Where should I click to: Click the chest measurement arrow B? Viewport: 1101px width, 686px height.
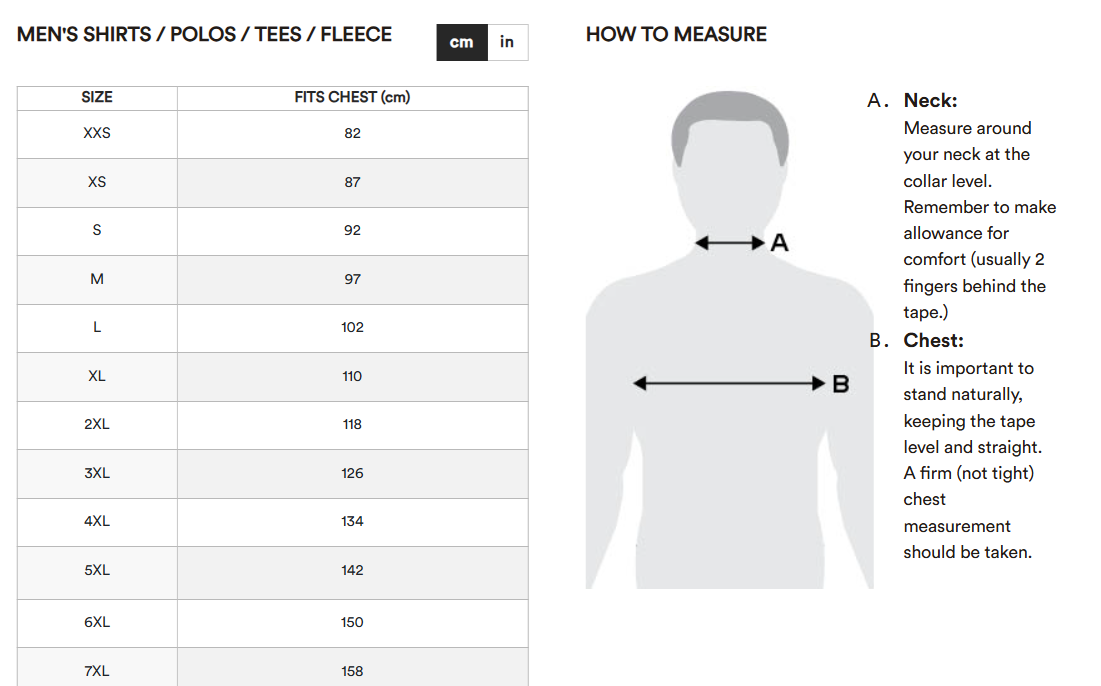coord(729,383)
